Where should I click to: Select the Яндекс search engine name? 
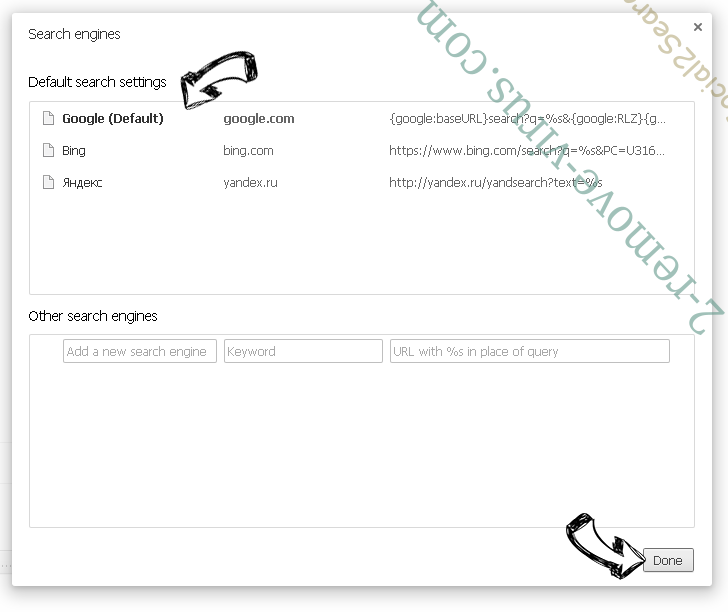click(82, 182)
